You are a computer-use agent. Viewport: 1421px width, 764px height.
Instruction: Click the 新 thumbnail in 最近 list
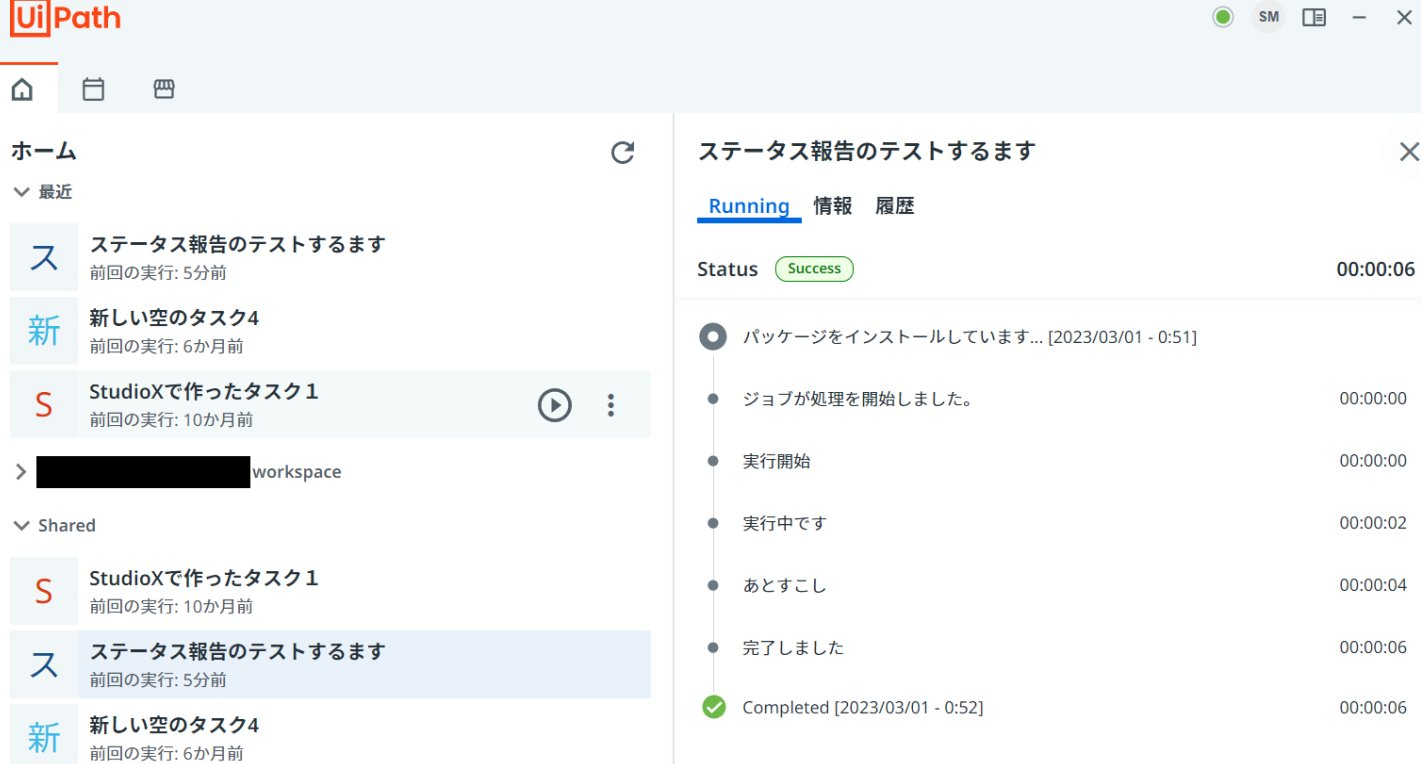pyautogui.click(x=44, y=331)
